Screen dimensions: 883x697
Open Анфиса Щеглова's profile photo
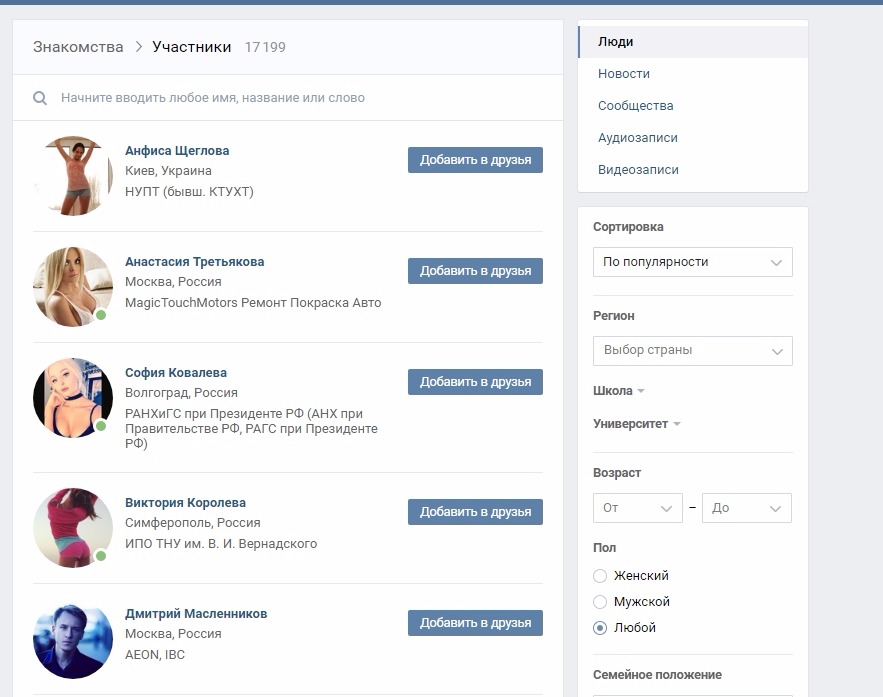pyautogui.click(x=73, y=176)
